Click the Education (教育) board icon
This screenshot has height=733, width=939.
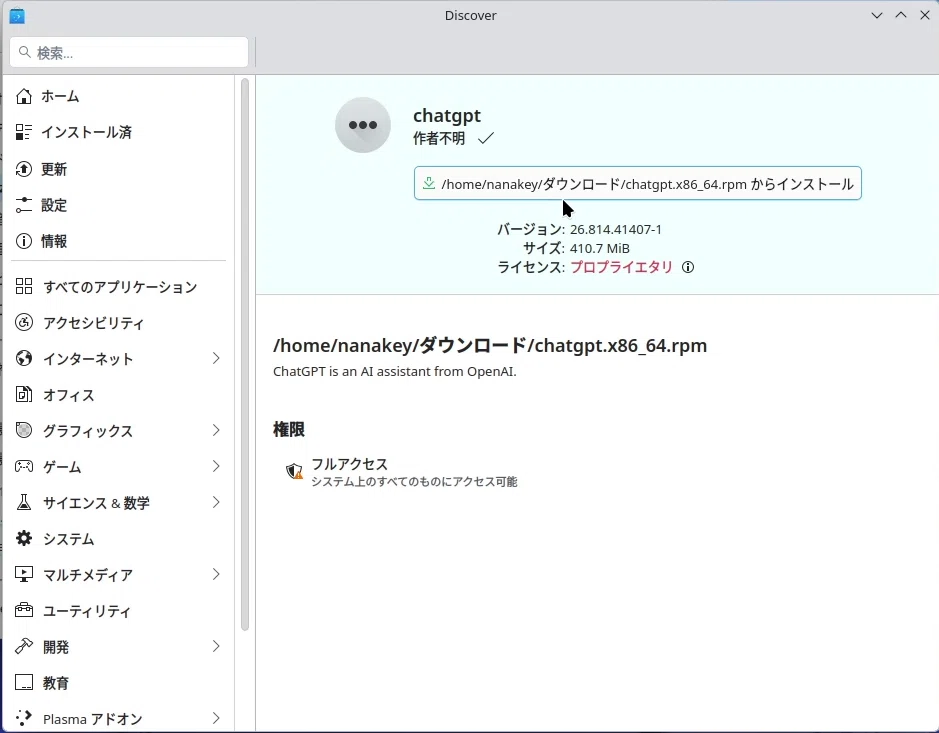coord(24,682)
